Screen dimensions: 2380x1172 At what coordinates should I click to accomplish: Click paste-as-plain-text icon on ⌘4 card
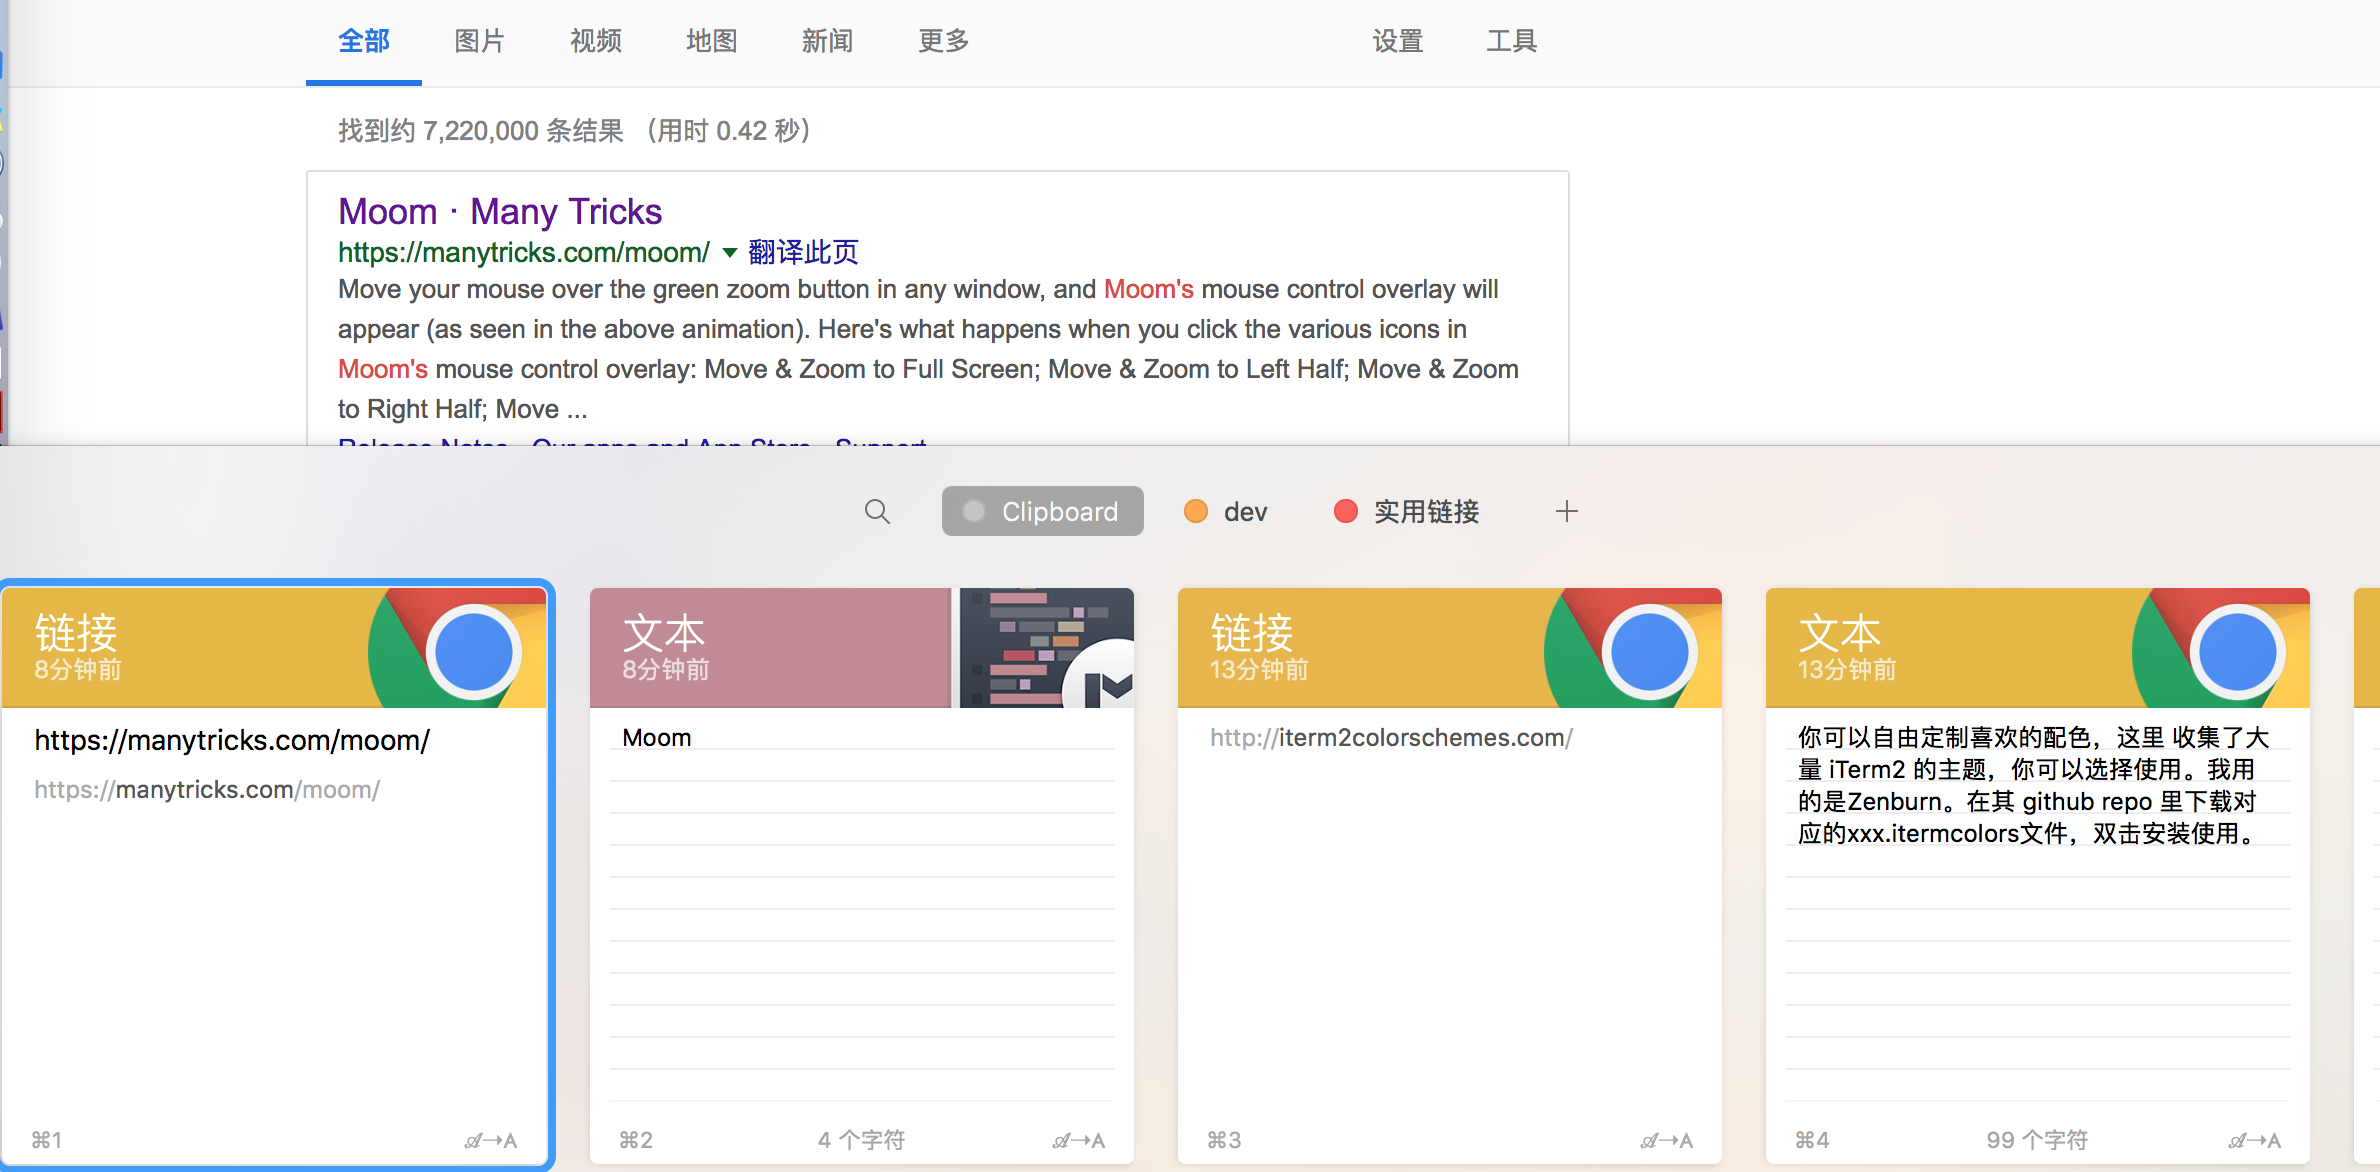coord(2255,1141)
